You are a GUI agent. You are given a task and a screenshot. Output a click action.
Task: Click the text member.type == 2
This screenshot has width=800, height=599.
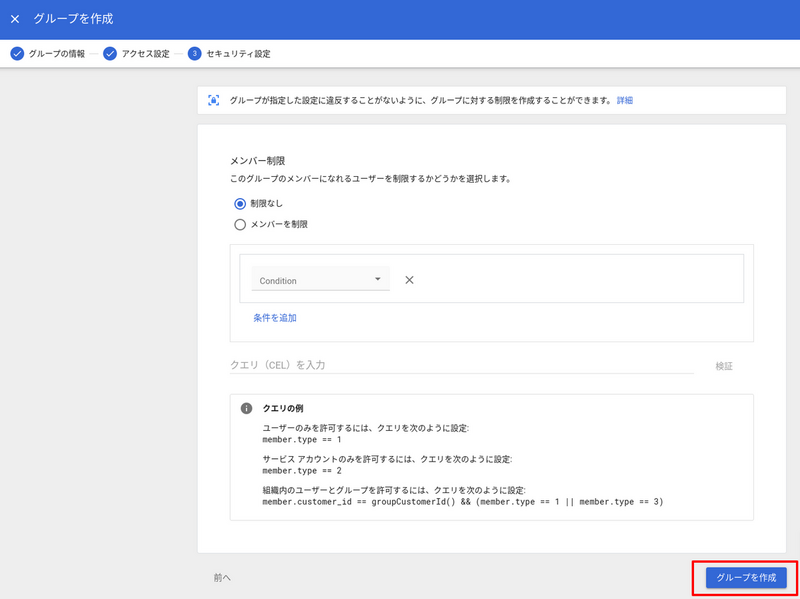[302, 470]
